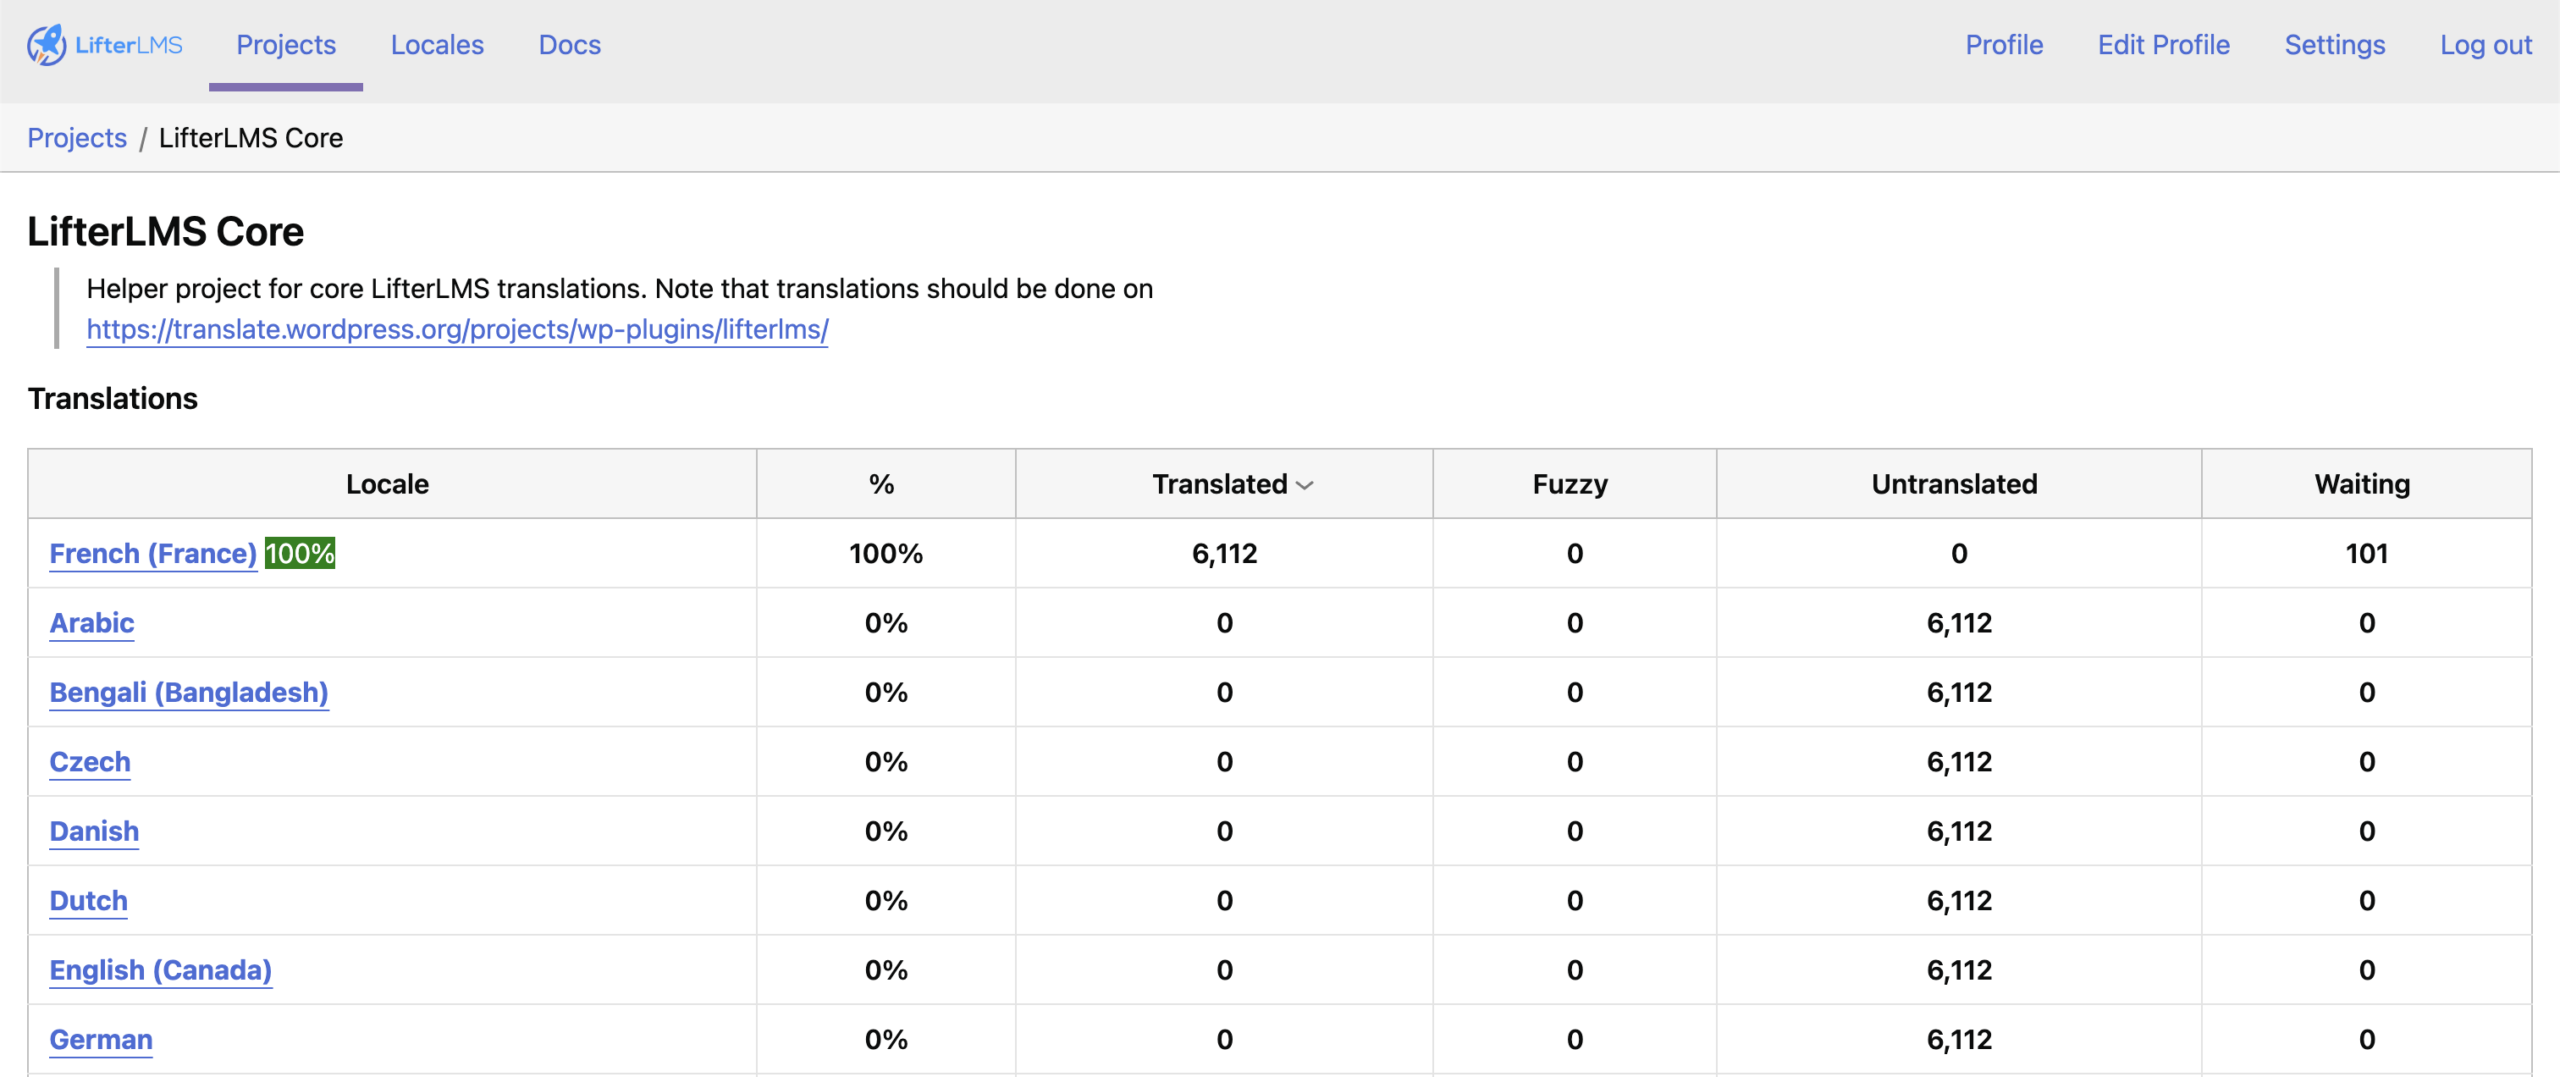Click the Edit Profile link
Viewport: 2560px width, 1077px height.
[2163, 45]
